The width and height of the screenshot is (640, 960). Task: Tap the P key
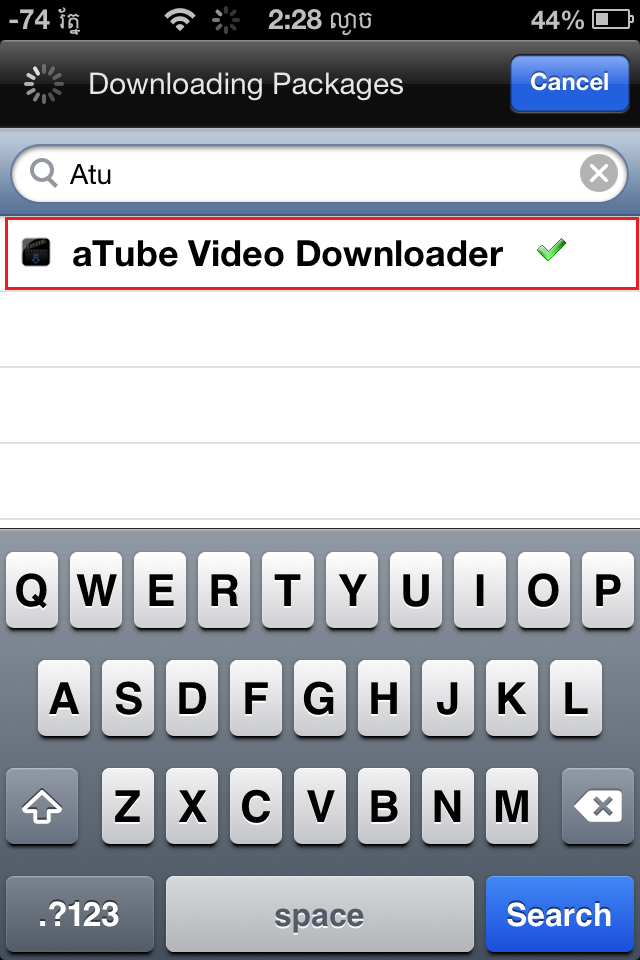[x=608, y=590]
